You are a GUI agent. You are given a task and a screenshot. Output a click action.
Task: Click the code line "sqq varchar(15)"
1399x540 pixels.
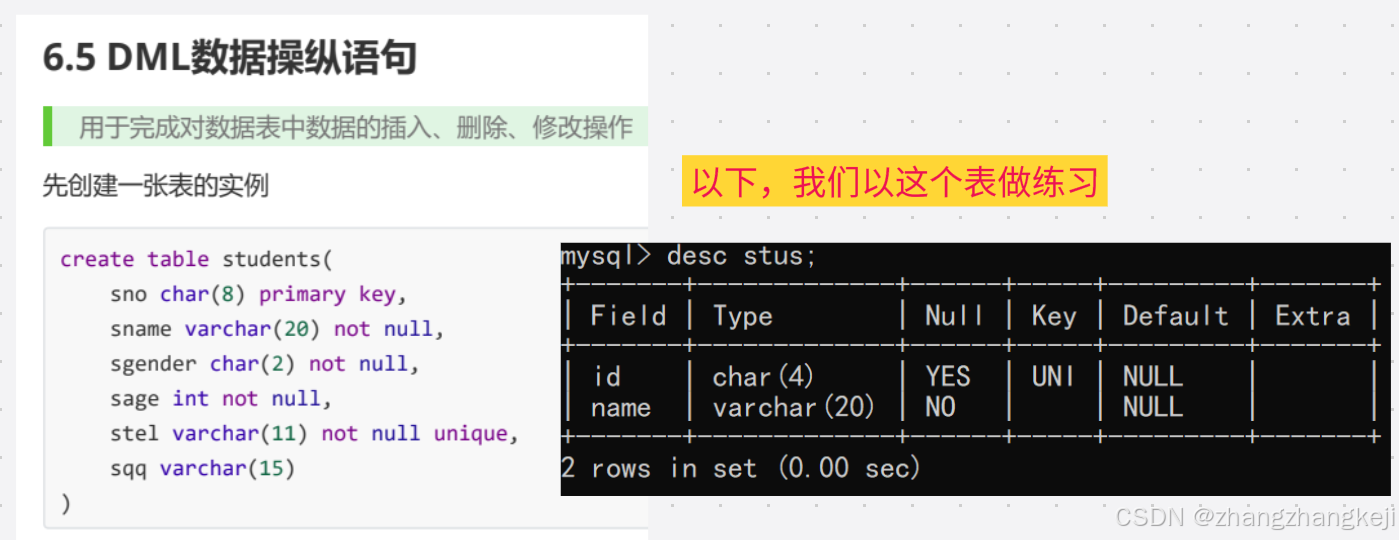(203, 468)
